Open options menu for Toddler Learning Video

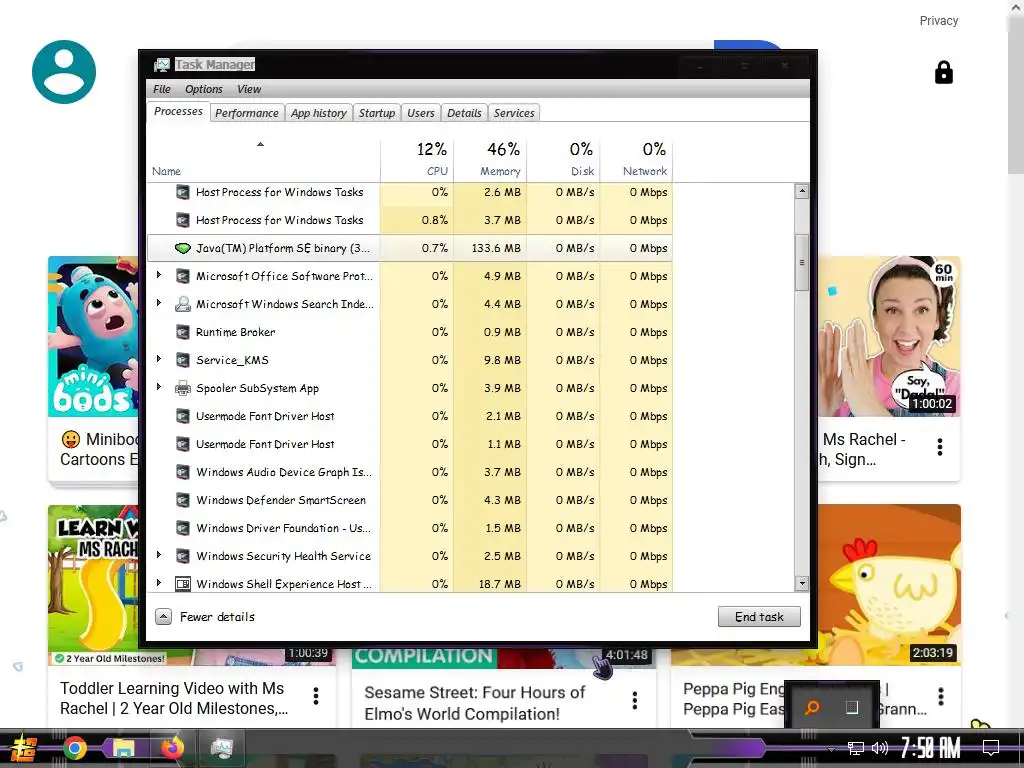click(x=315, y=696)
